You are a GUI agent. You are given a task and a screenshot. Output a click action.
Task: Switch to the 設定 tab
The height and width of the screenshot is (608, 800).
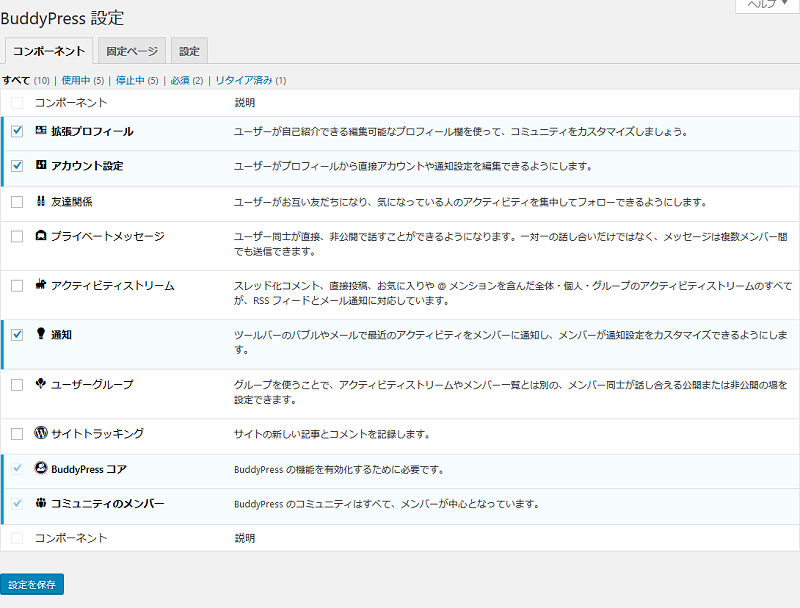(189, 51)
